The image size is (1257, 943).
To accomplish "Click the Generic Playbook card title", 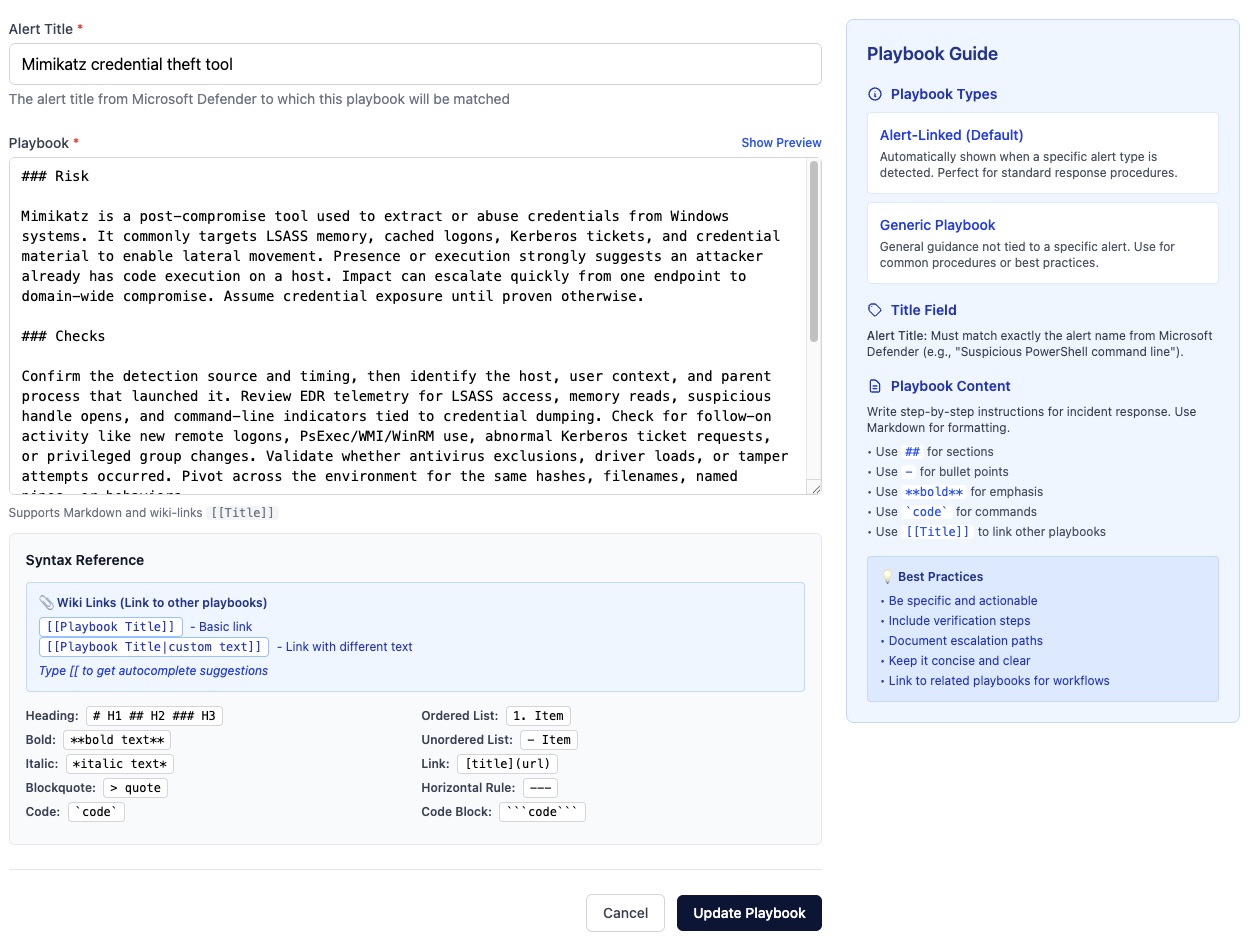I will coord(937,225).
